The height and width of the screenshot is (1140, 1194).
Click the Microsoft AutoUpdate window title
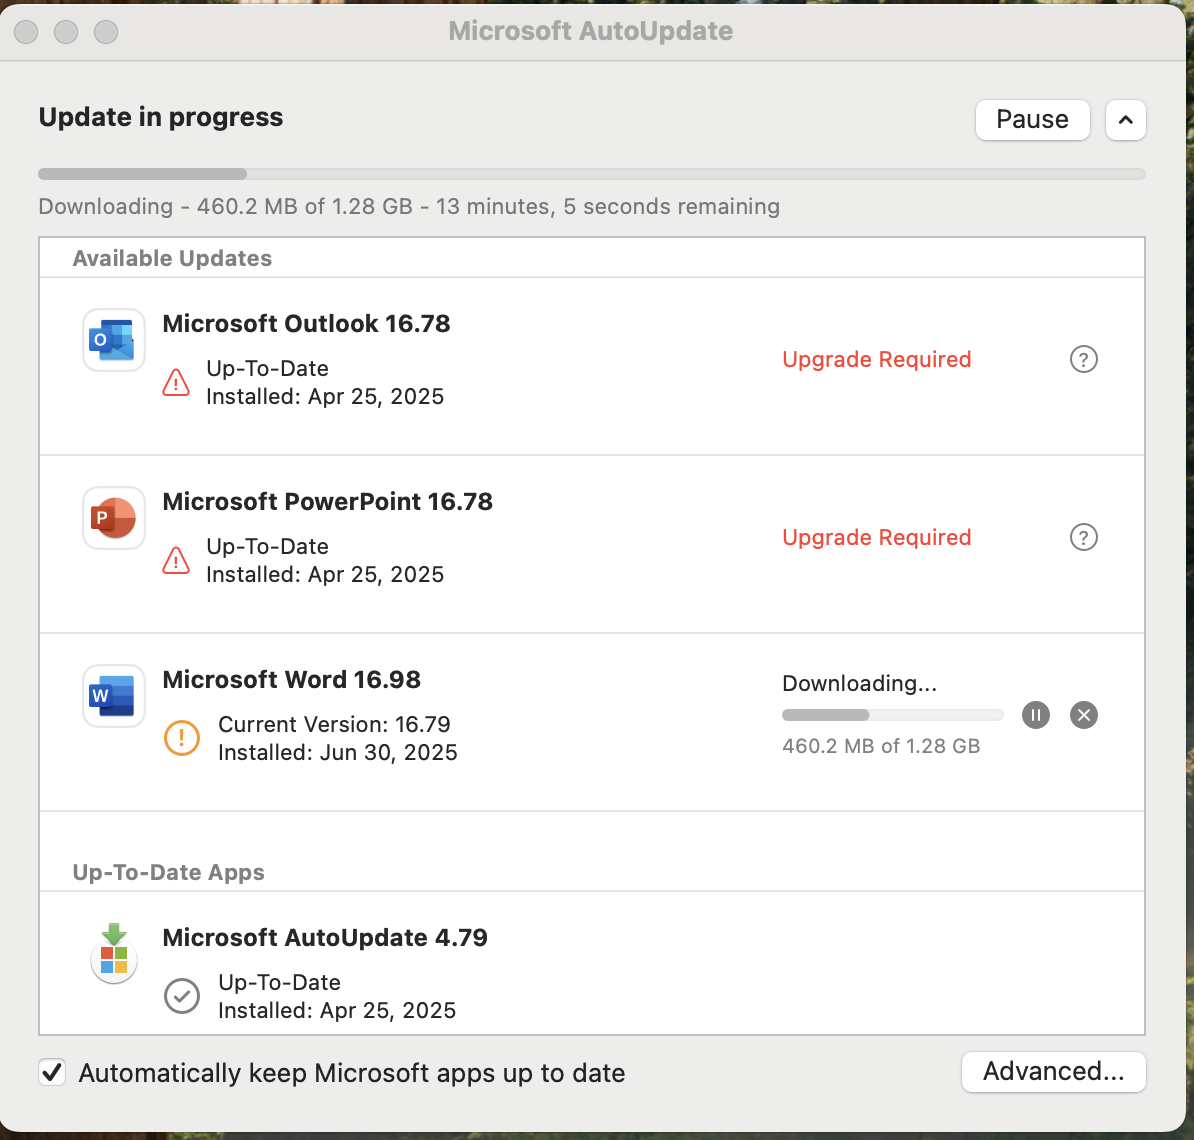[591, 31]
